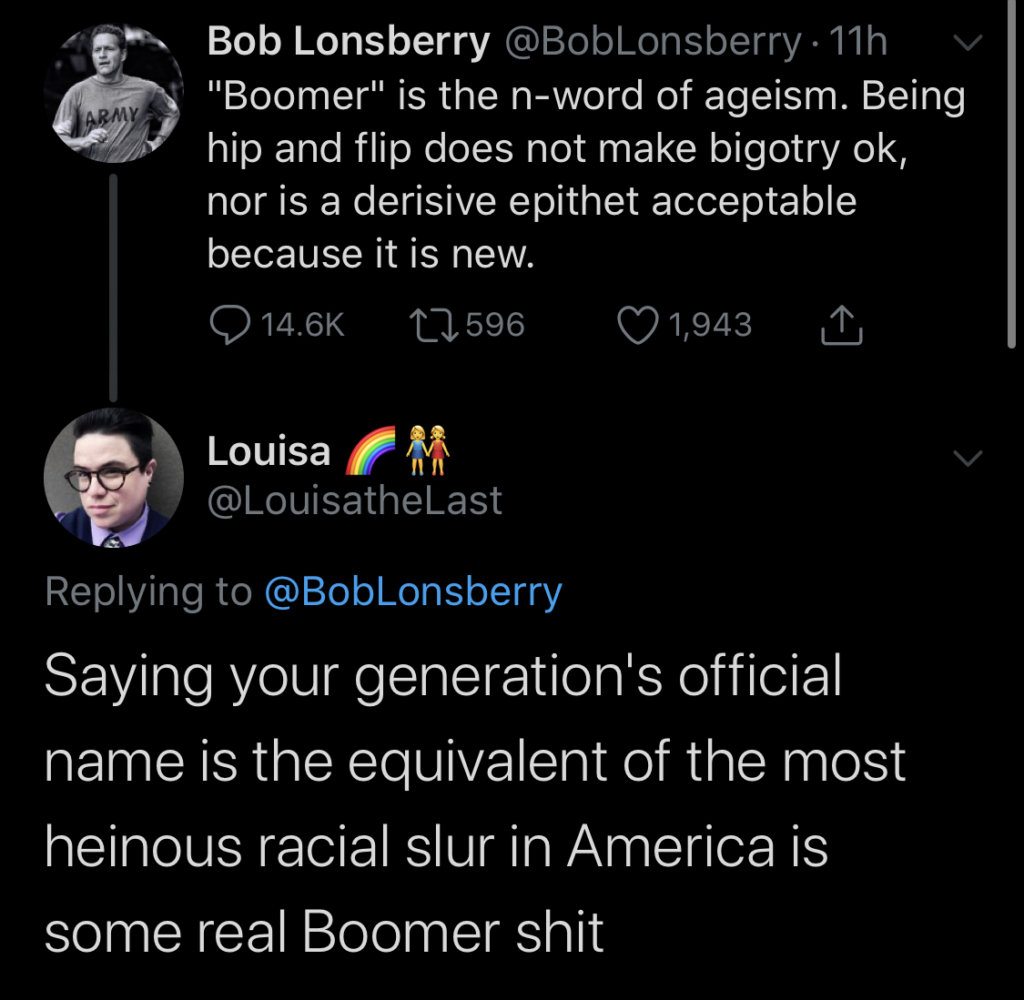Viewport: 1024px width, 1000px height.
Task: Click Louisa's profile picture
Action: coord(114,480)
